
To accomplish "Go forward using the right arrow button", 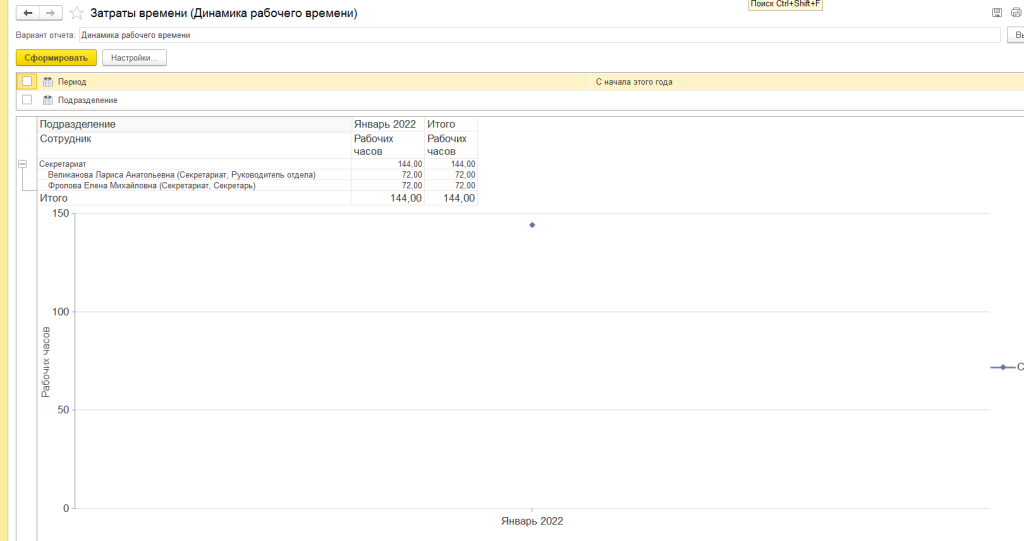I will tap(50, 14).
